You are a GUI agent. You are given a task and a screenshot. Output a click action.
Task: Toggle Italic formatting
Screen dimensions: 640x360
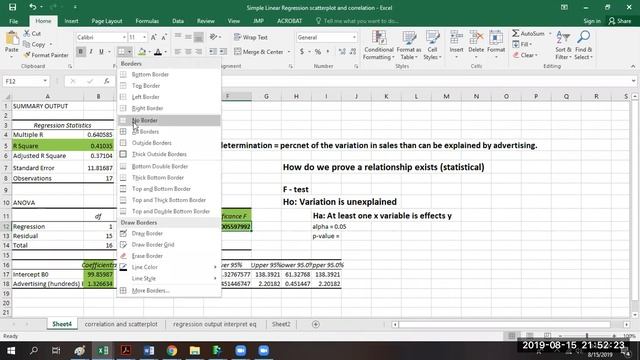click(91, 52)
